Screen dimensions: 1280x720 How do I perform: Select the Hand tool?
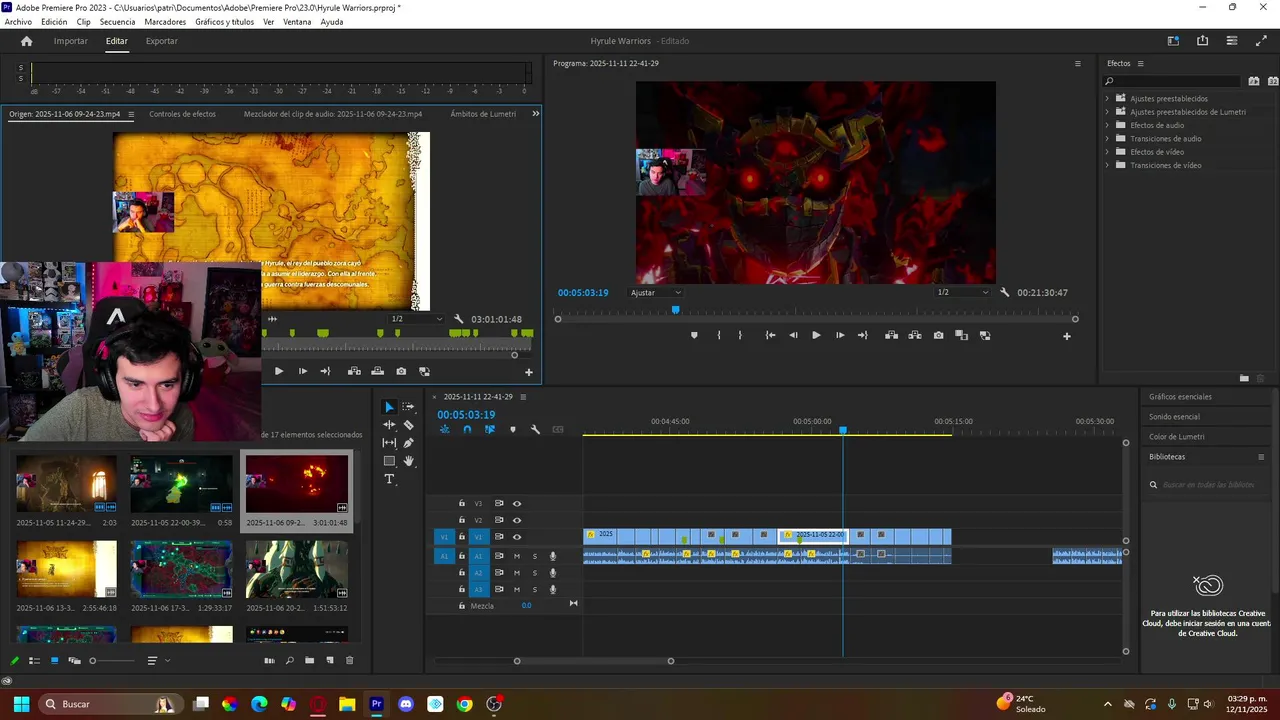[x=408, y=461]
